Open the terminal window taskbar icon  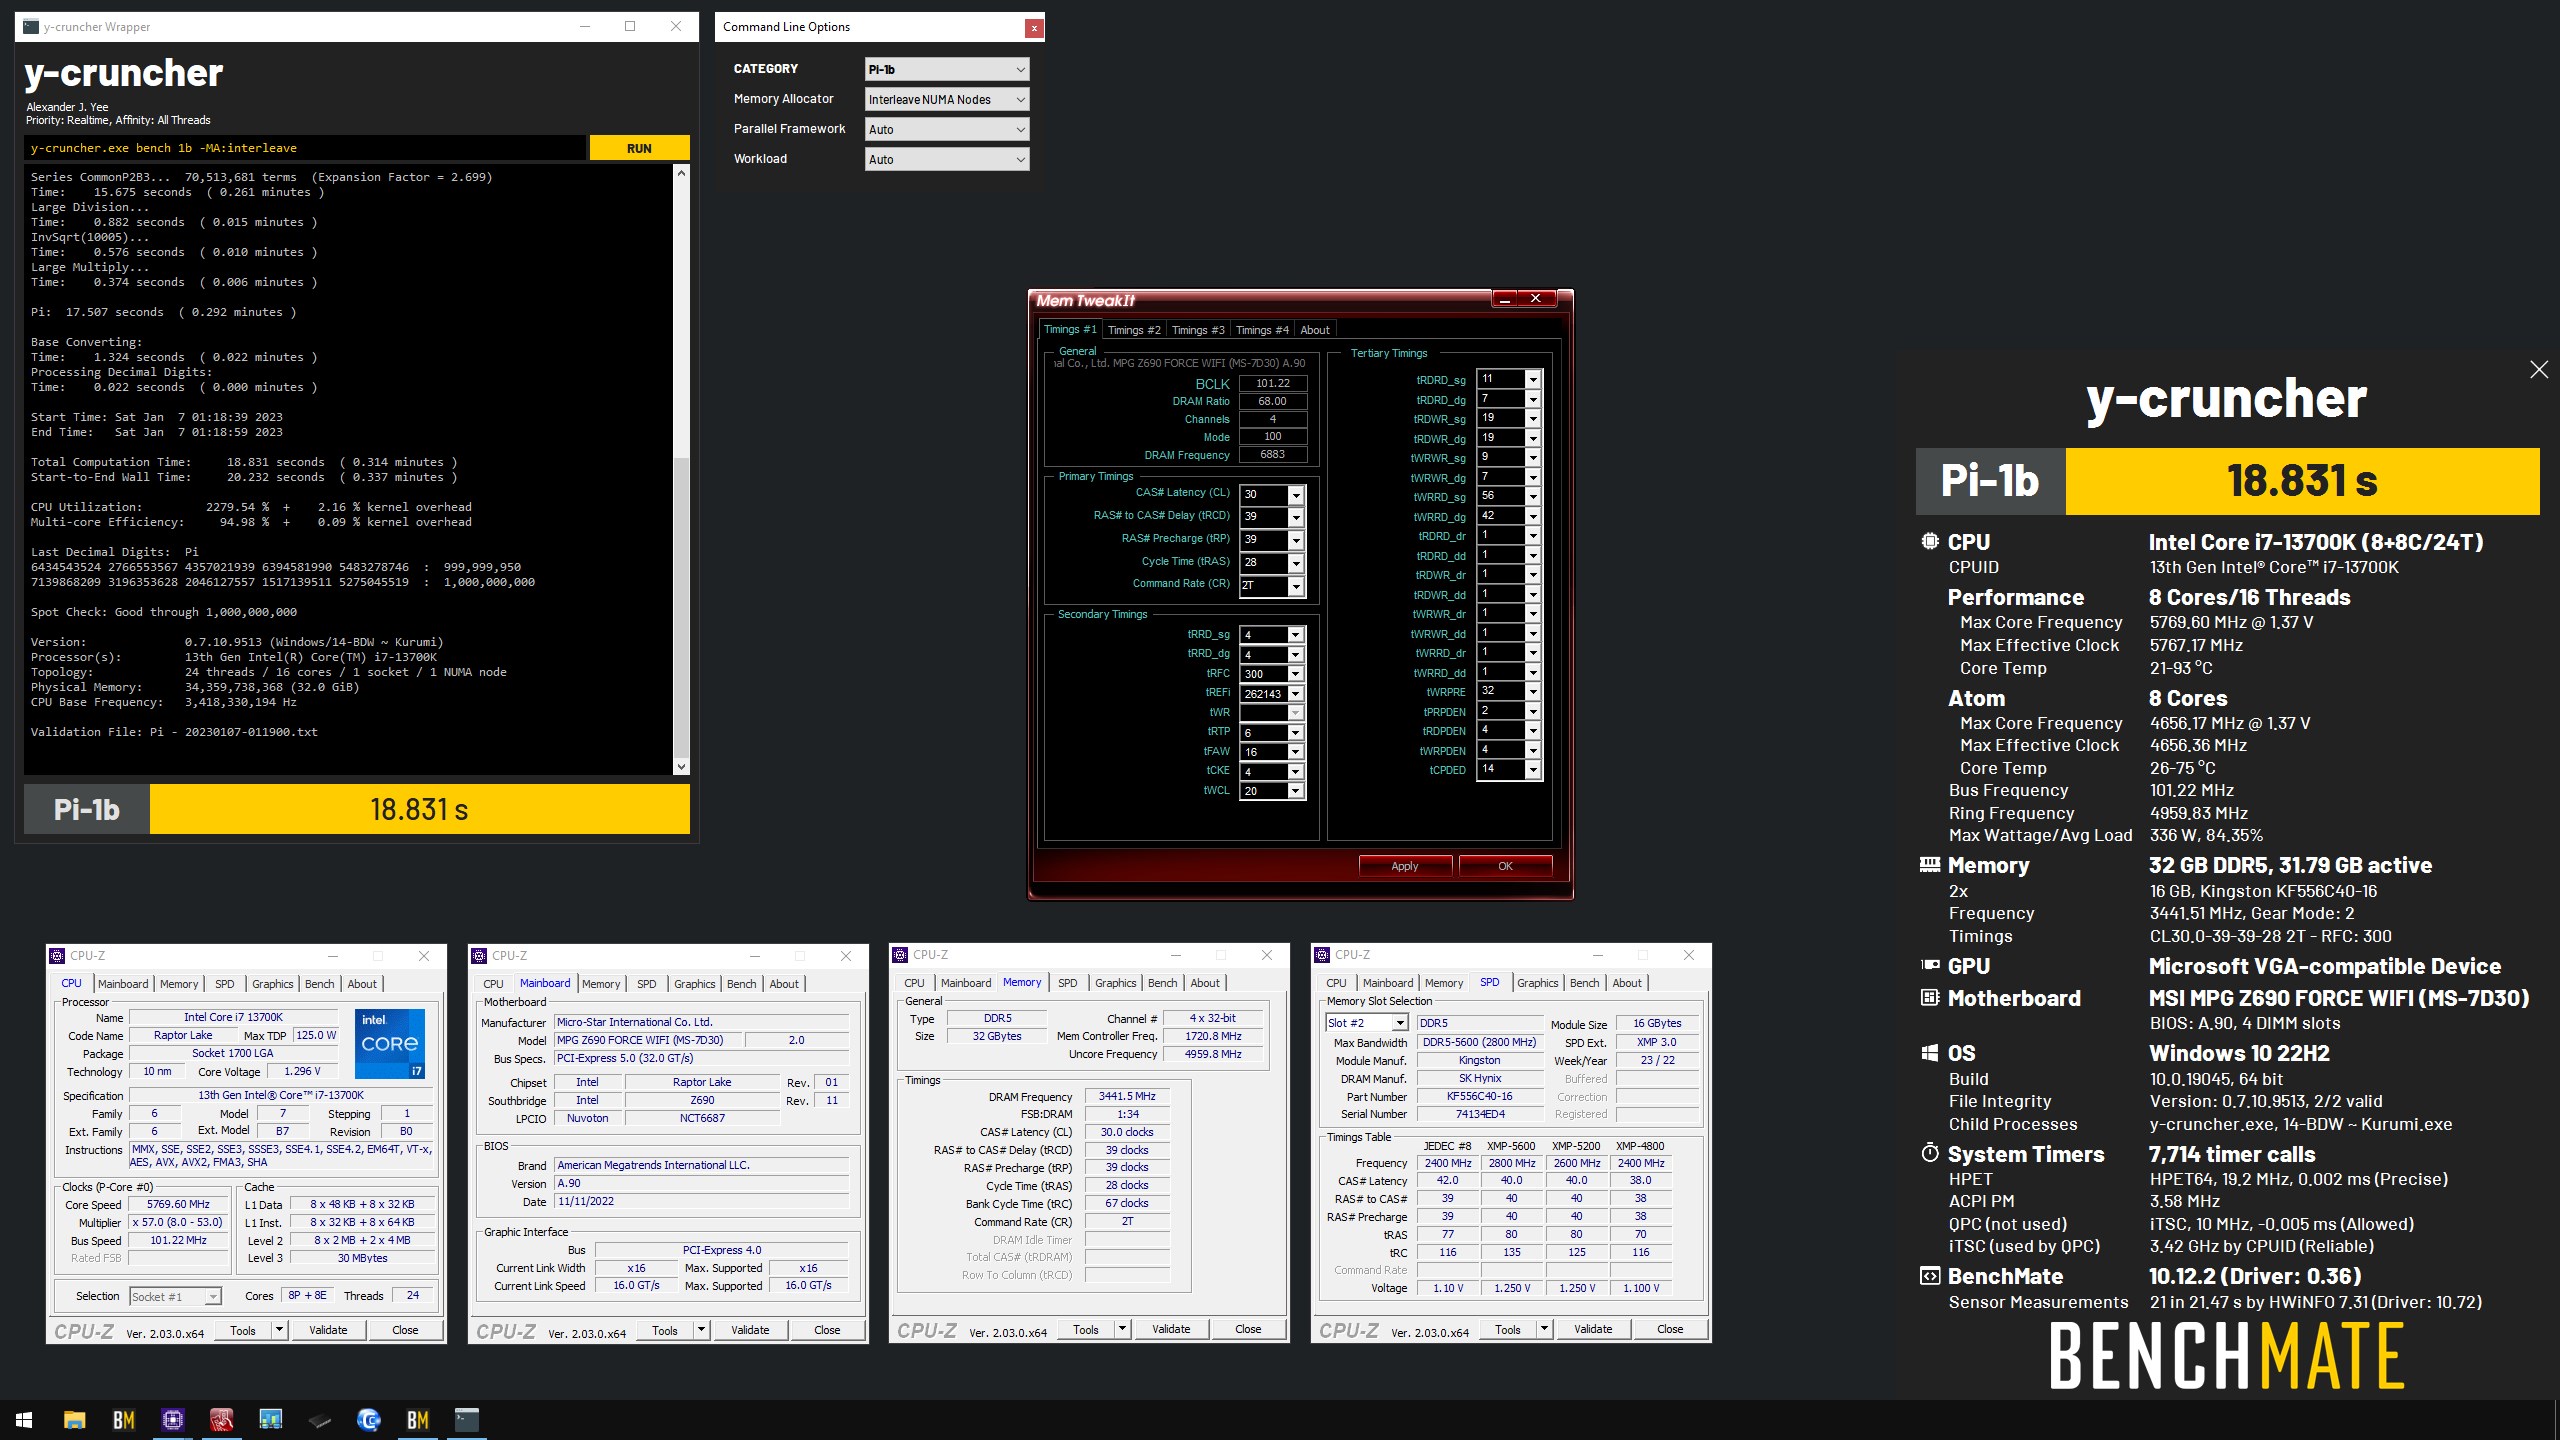(466, 1420)
